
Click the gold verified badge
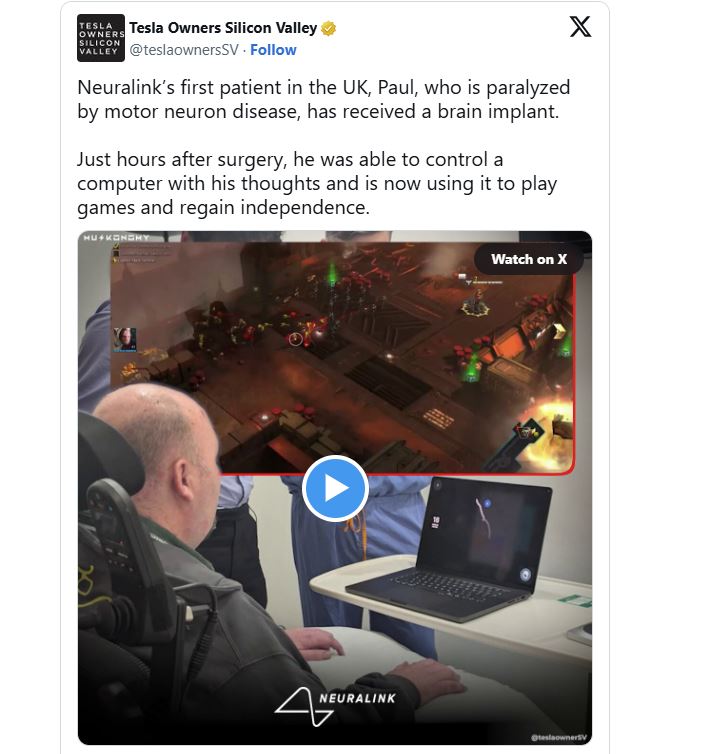tap(328, 28)
